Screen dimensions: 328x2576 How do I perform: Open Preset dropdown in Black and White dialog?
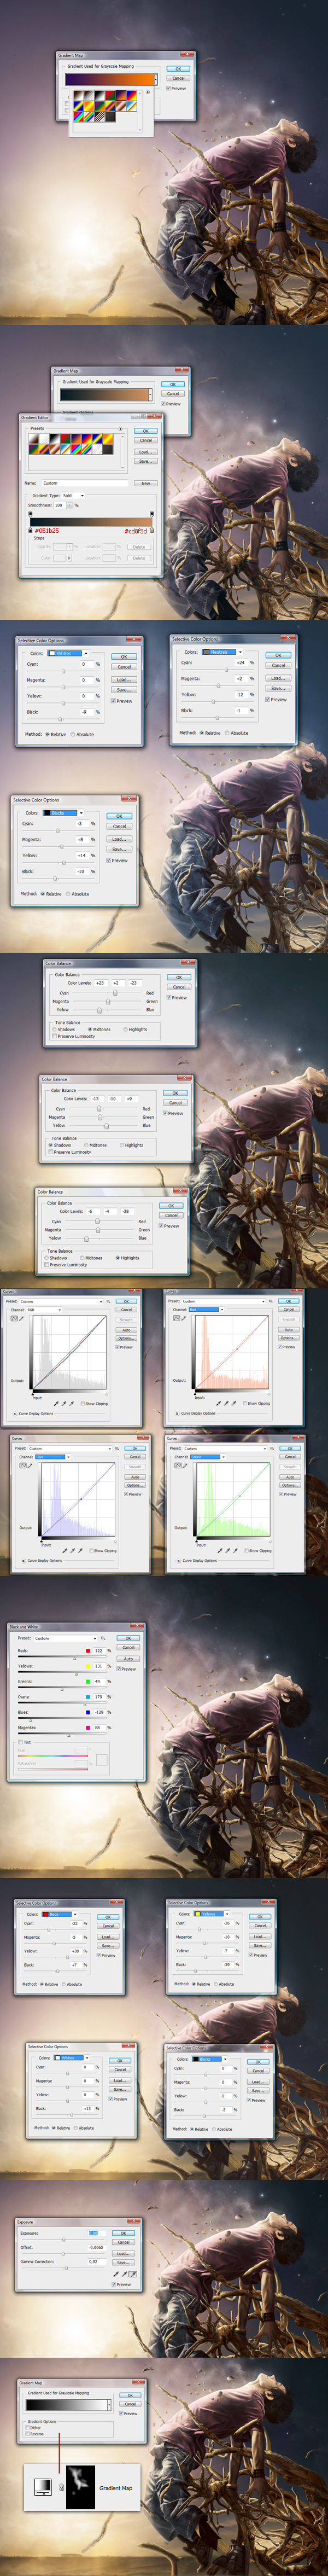click(65, 1638)
